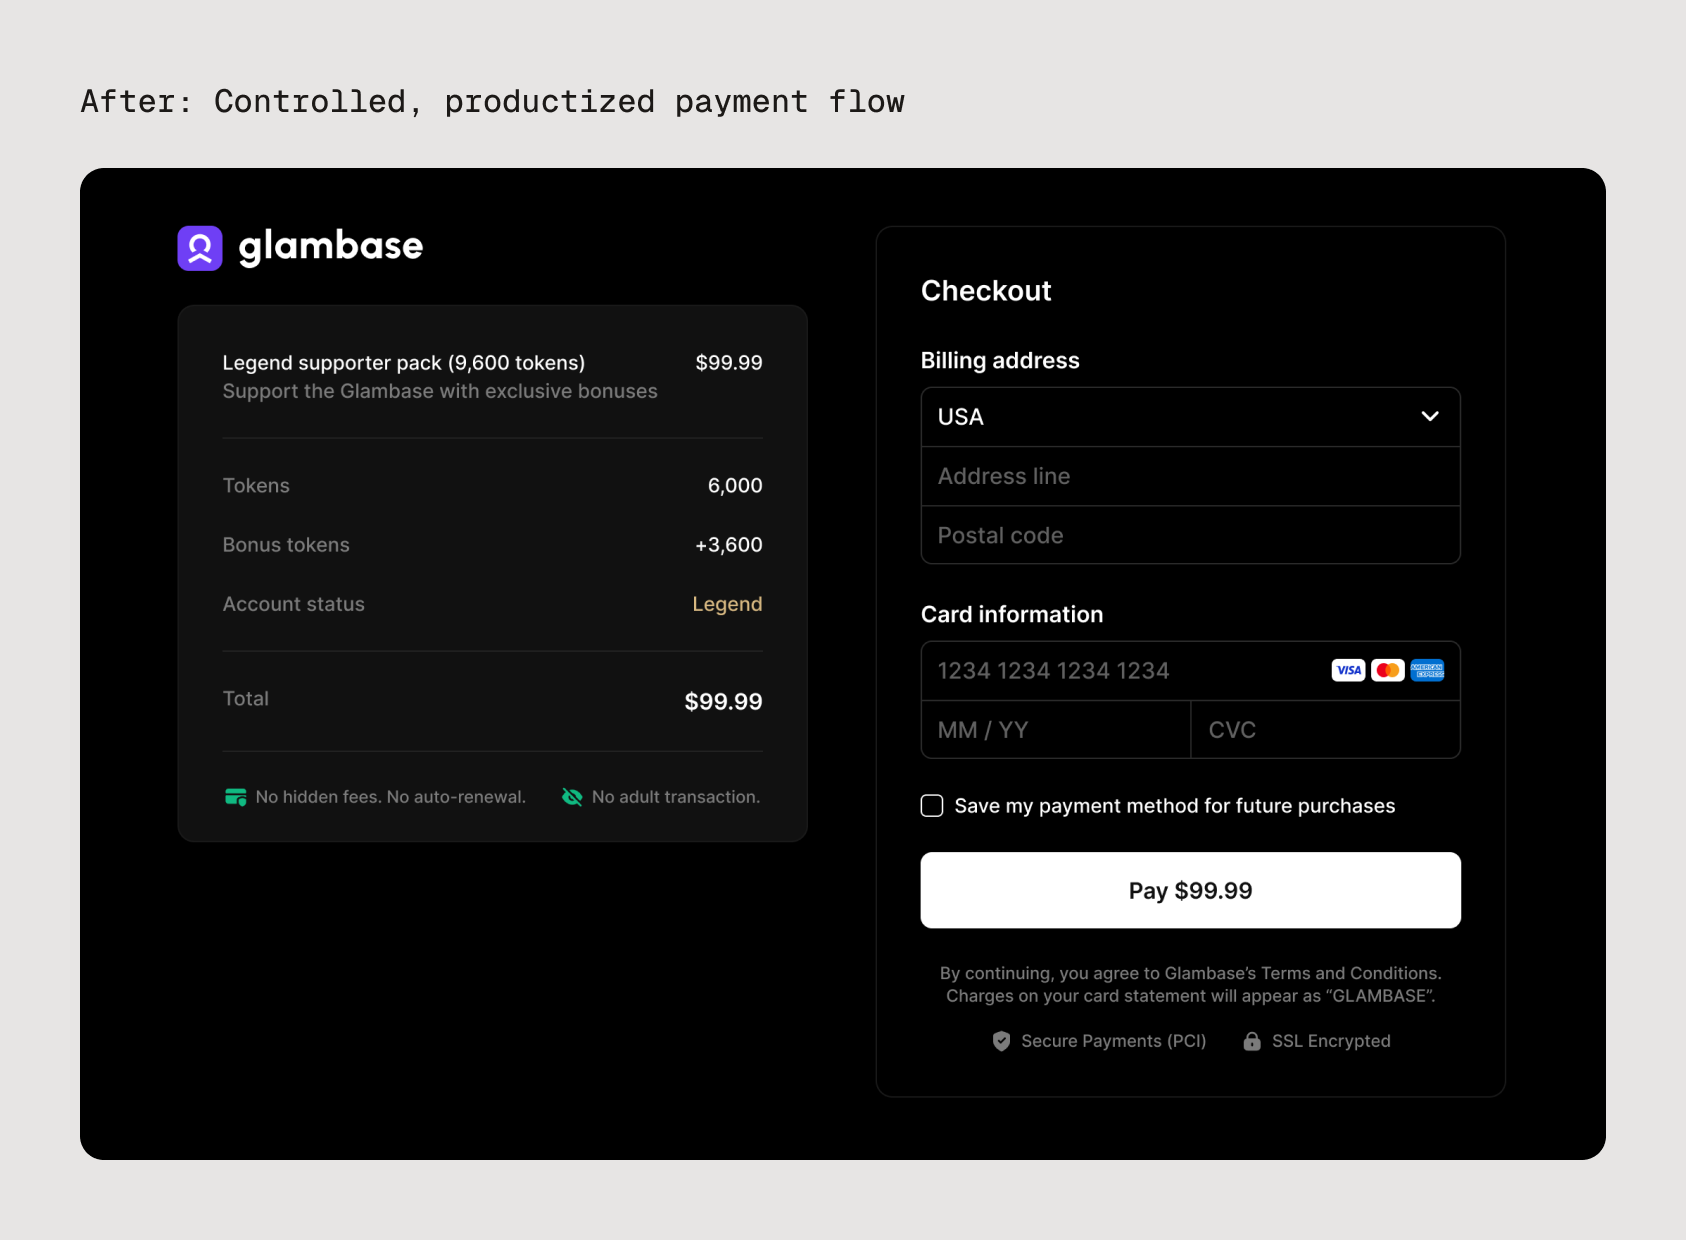
Task: Click the card number input field
Action: (1120, 671)
